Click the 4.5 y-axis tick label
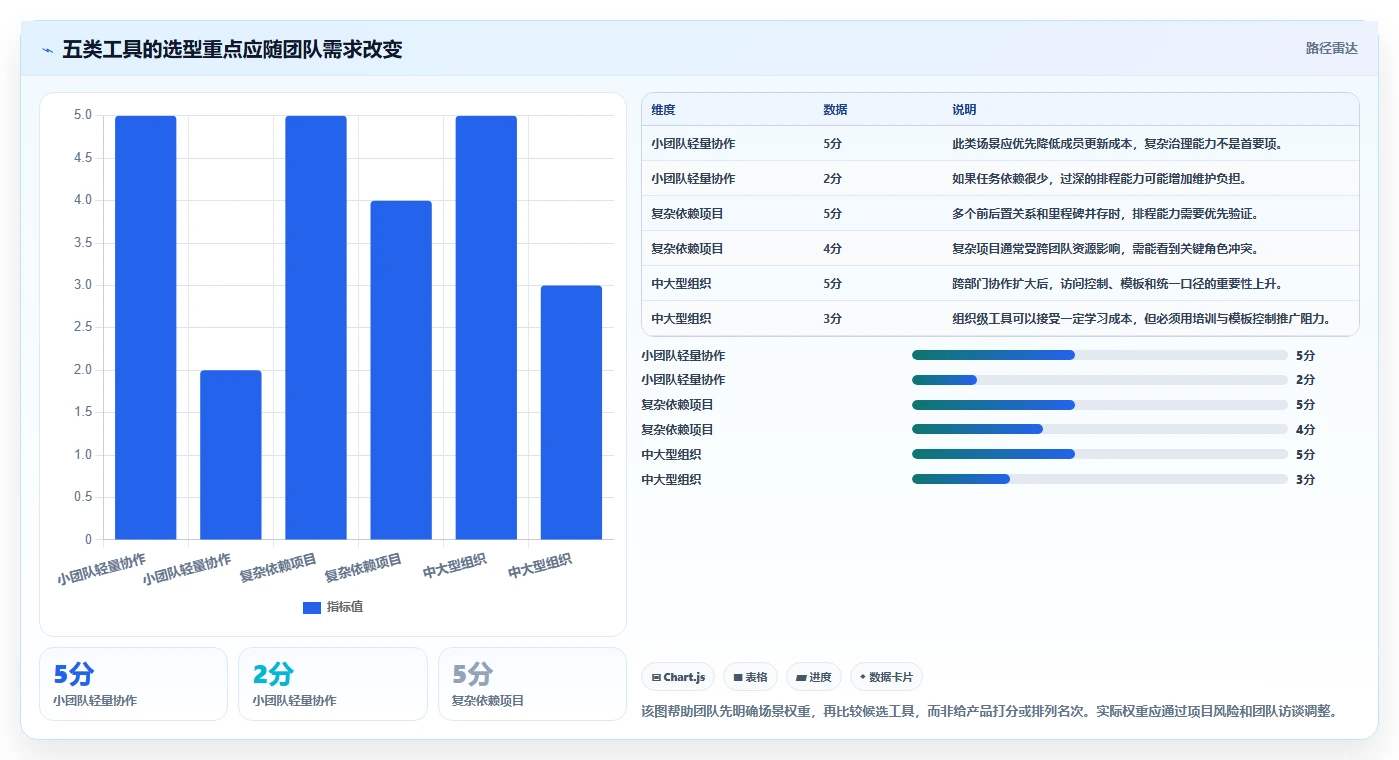 (x=83, y=158)
